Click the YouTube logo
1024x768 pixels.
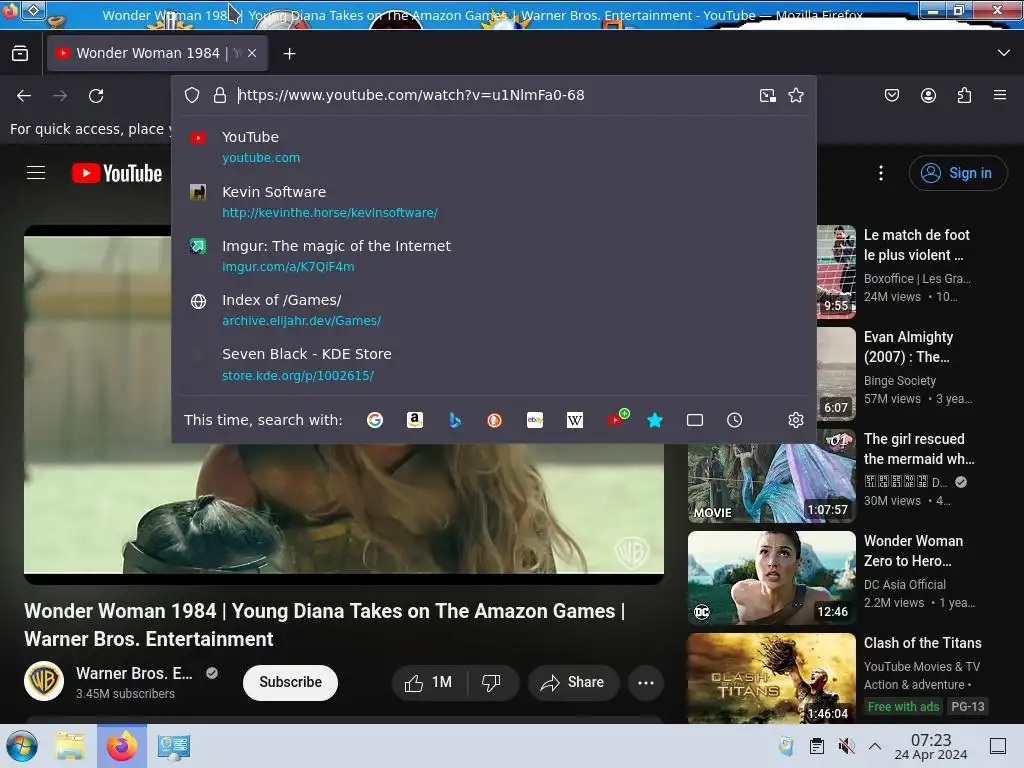[117, 173]
